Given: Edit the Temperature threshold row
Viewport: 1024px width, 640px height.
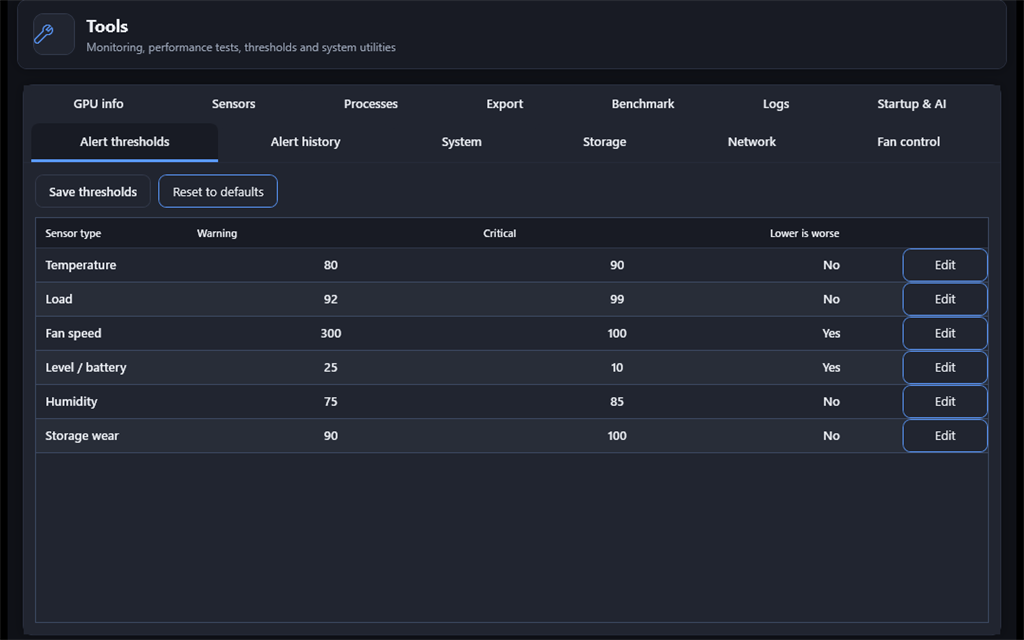Looking at the screenshot, I should [945, 265].
